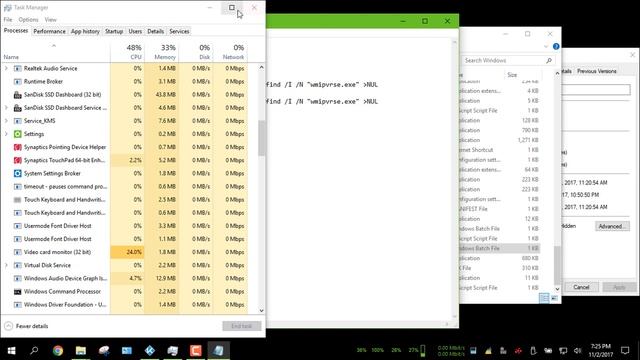Click Apply in the Properties dialog
640x360 pixels.
(619, 287)
